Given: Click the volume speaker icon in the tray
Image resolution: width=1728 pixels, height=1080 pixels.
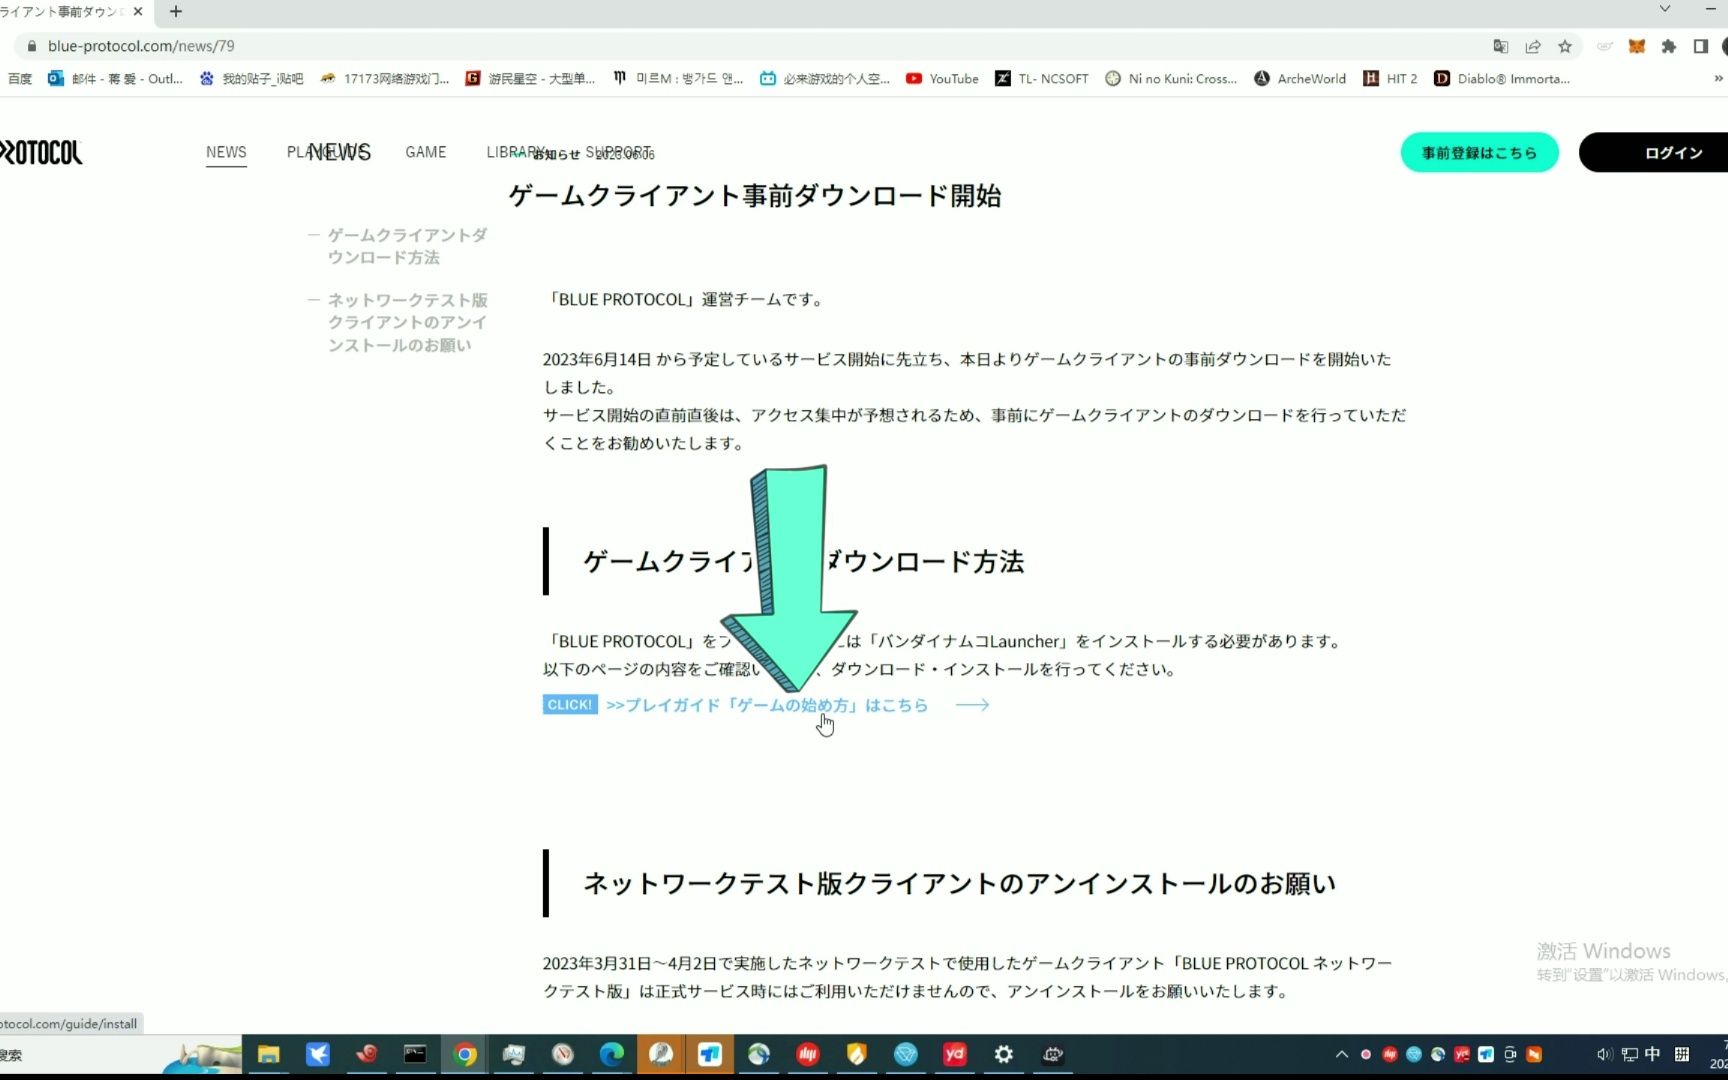Looking at the screenshot, I should coord(1604,1054).
